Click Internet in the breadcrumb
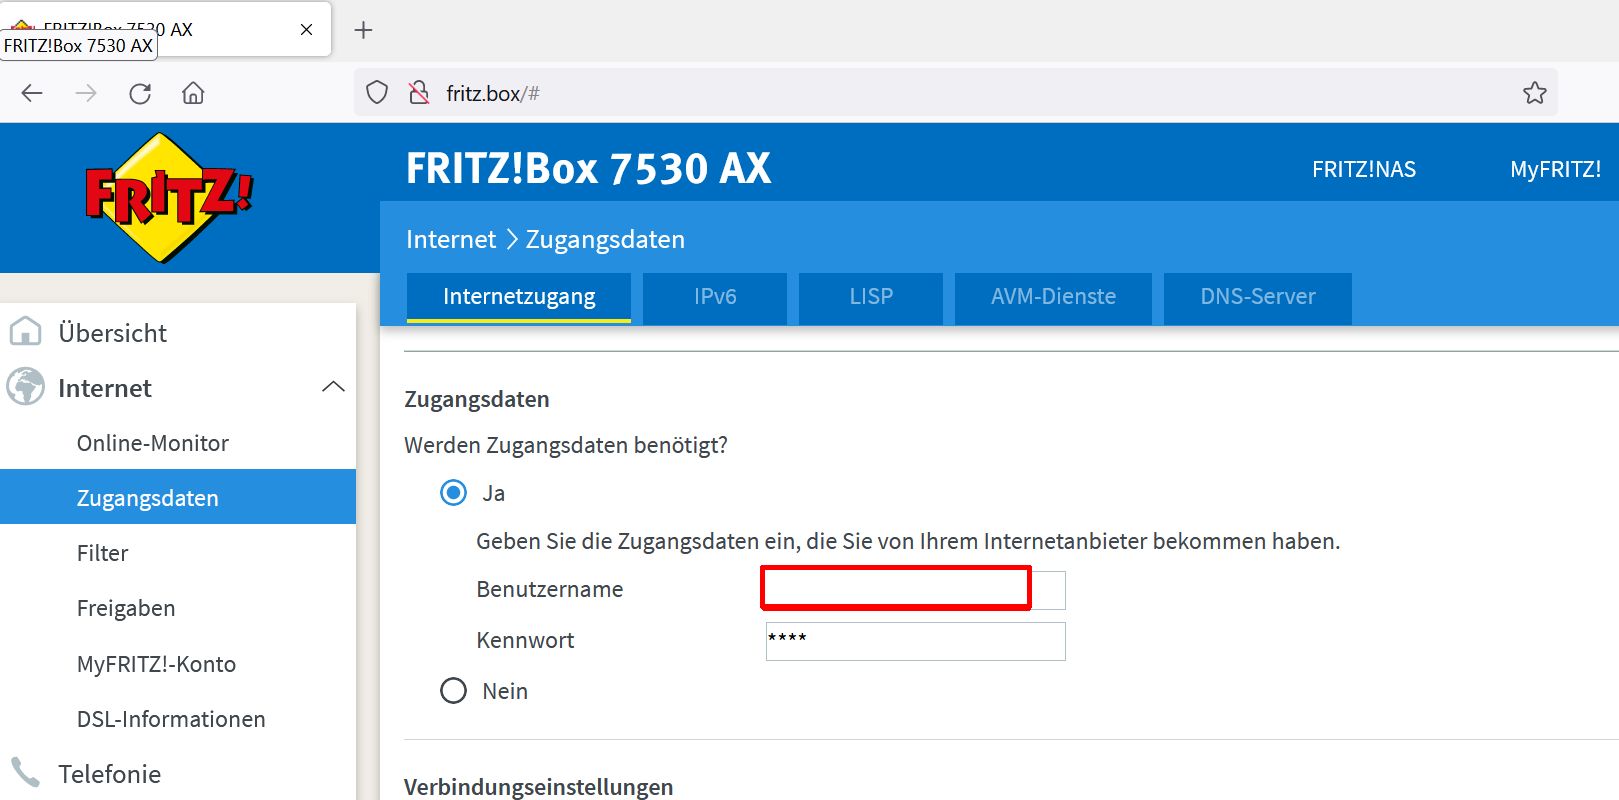 [x=451, y=239]
